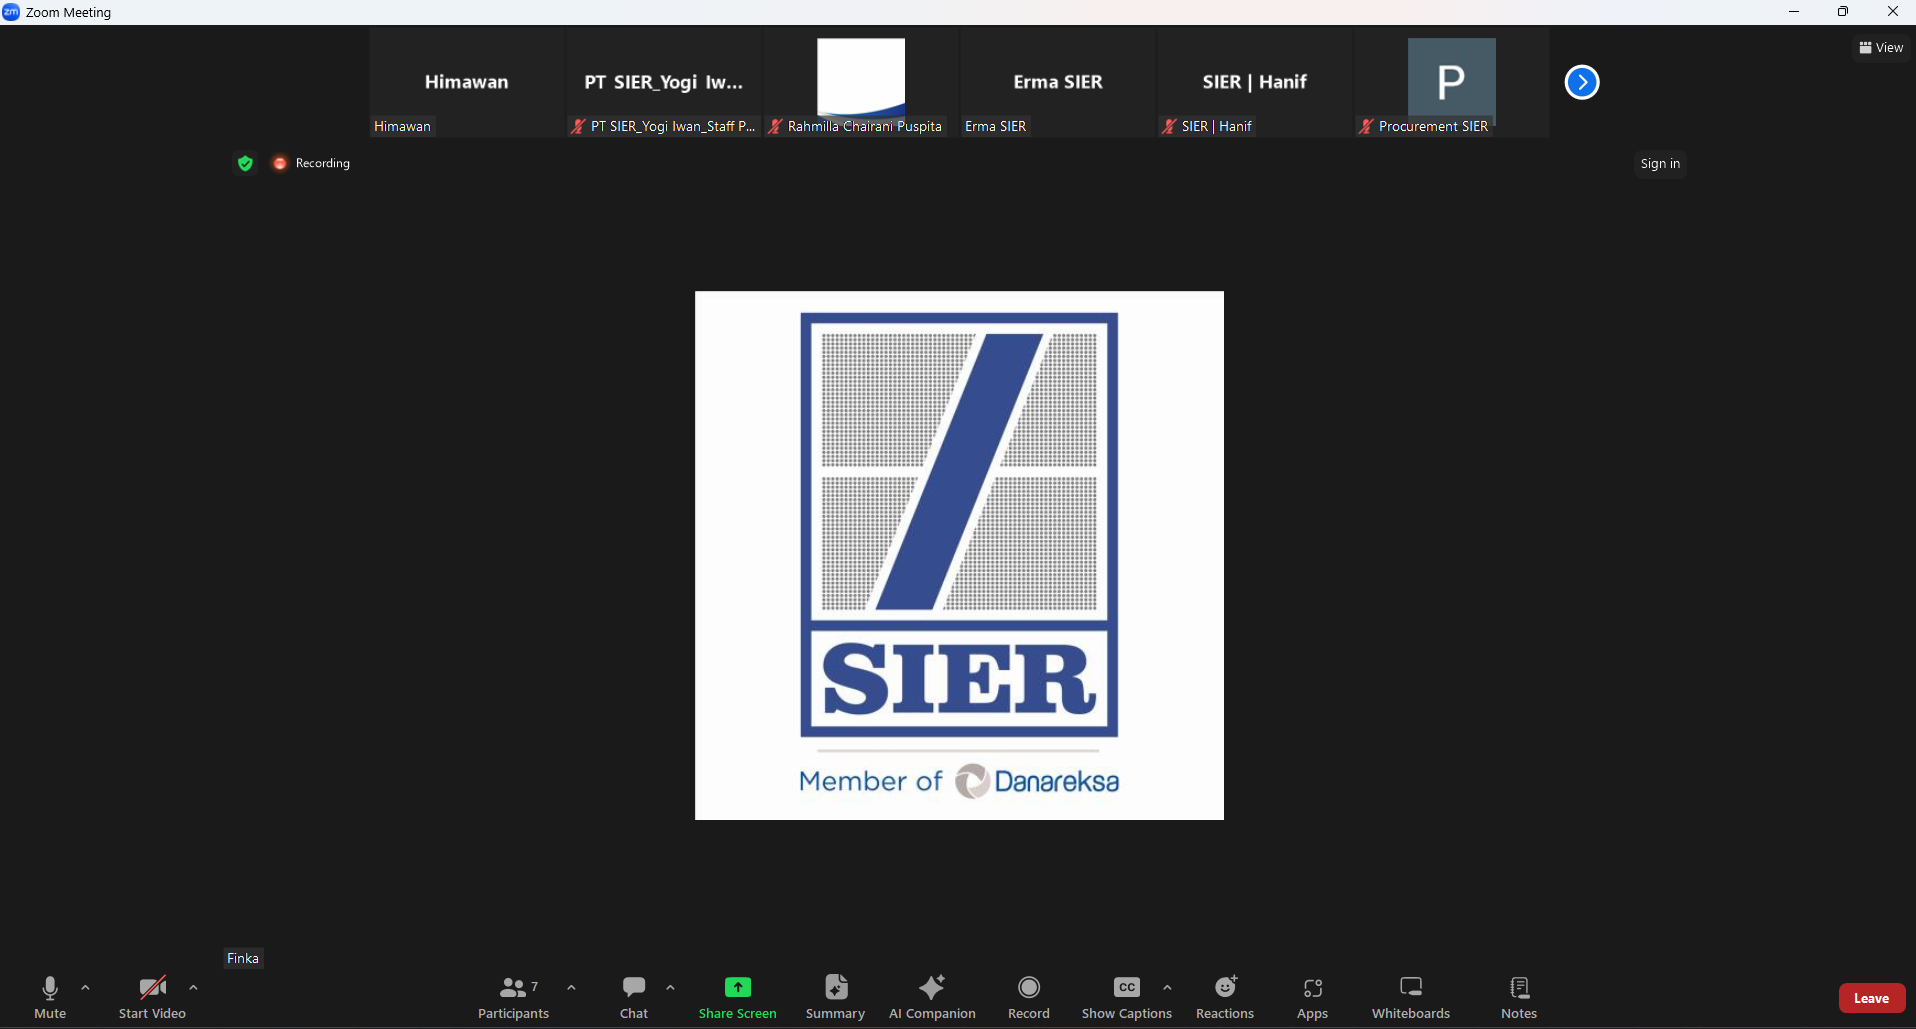
Task: Launch AI Companion
Action: click(x=931, y=997)
